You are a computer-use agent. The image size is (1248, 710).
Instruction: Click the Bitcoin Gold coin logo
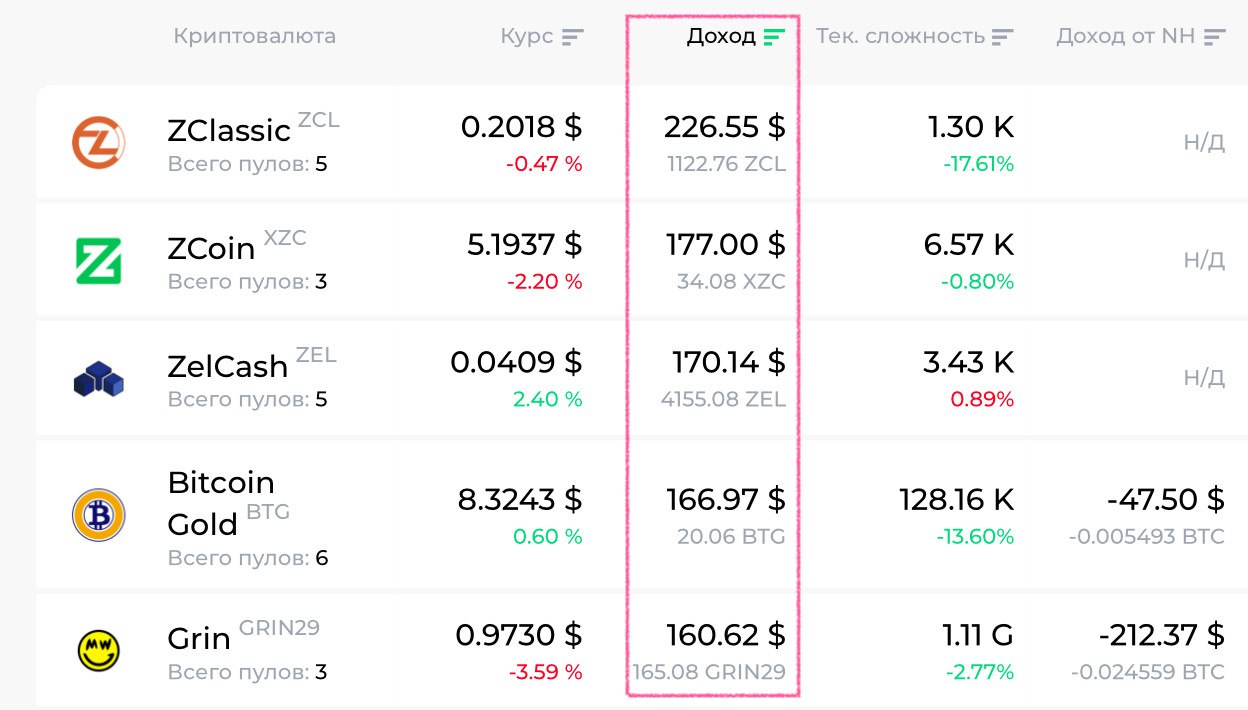click(x=98, y=516)
